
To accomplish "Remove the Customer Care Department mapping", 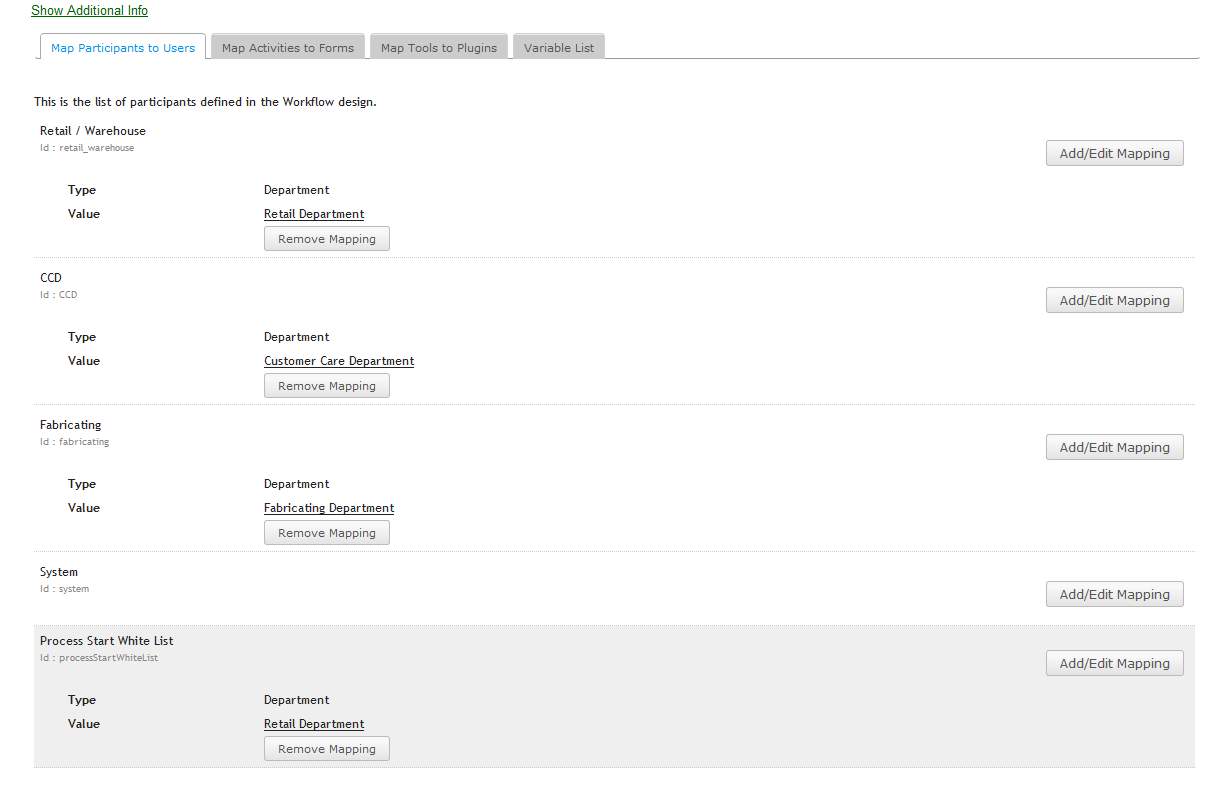I will 327,386.
